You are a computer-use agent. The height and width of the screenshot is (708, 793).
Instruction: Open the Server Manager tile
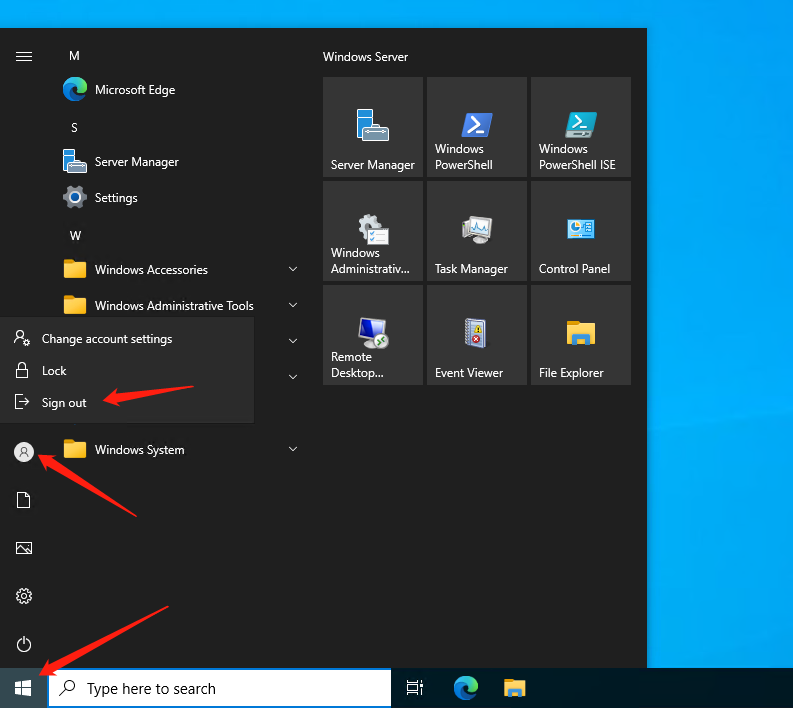click(373, 127)
